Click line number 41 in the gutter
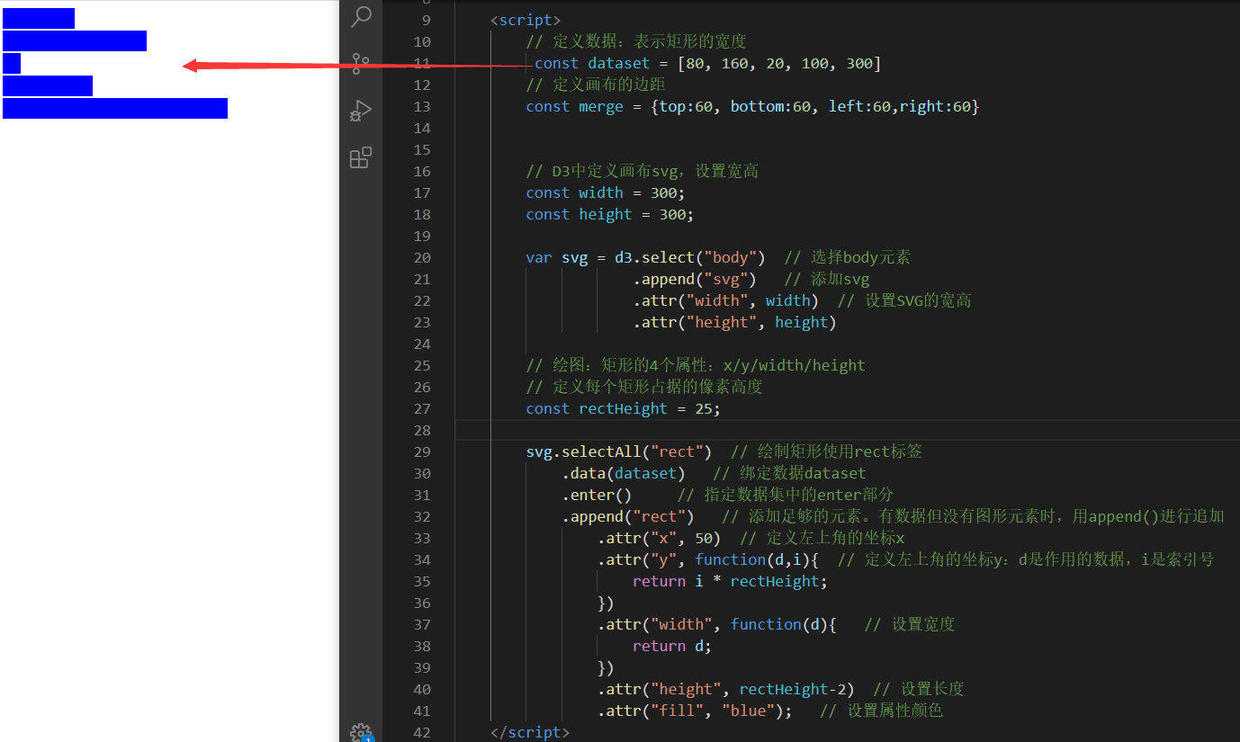Image resolution: width=1240 pixels, height=742 pixels. (422, 711)
